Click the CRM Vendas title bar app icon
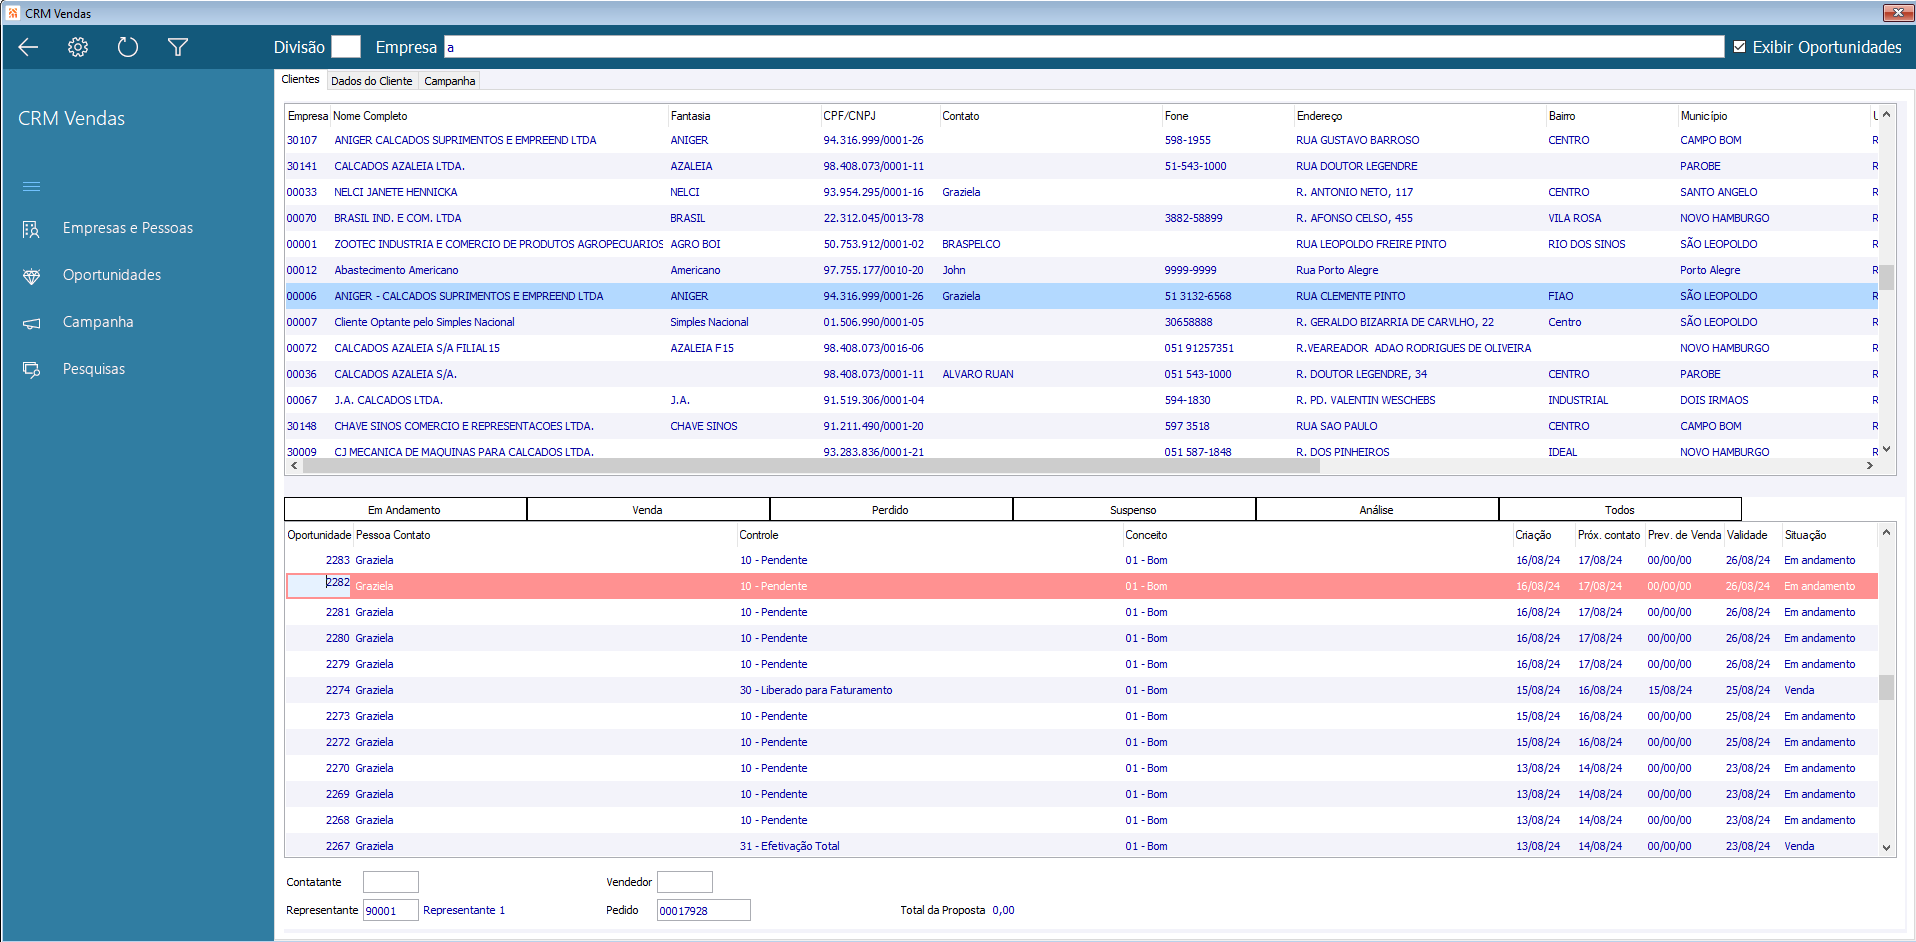 point(13,13)
